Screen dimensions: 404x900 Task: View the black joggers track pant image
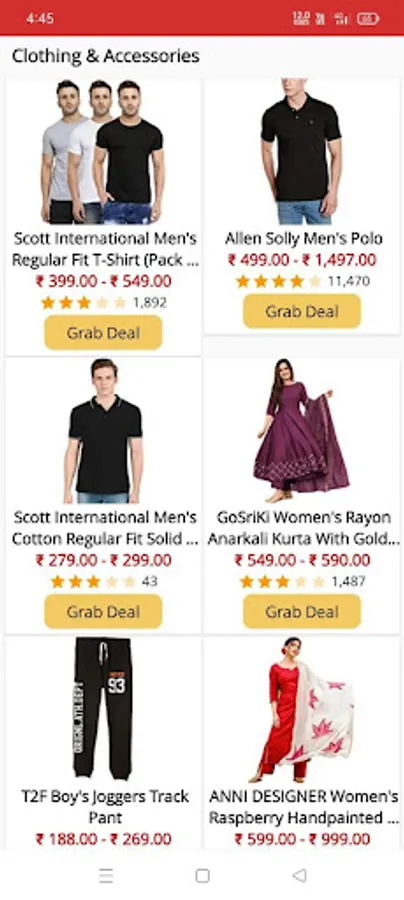103,709
